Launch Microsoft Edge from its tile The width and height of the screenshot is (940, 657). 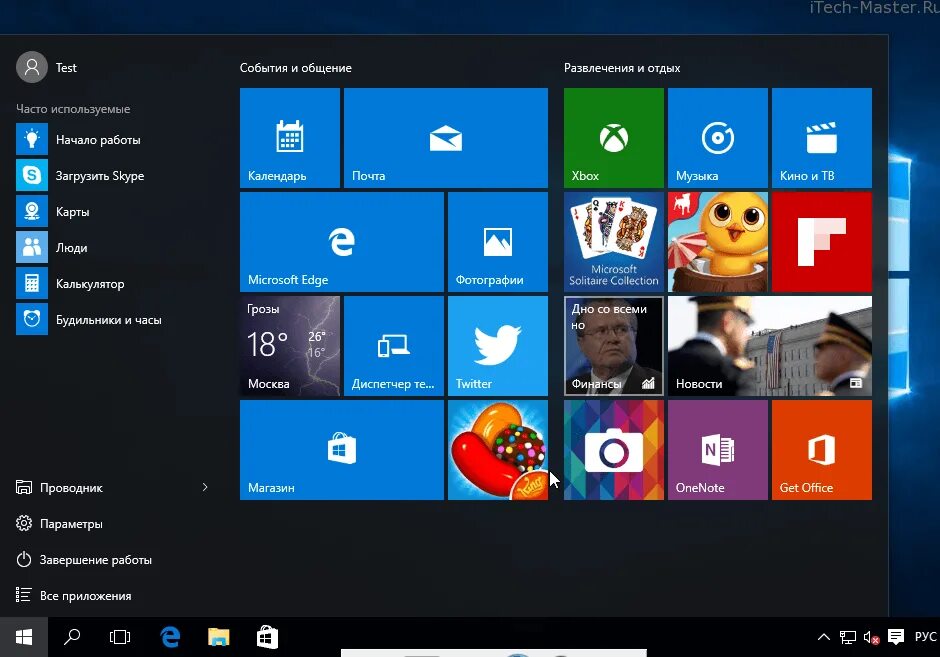pyautogui.click(x=341, y=241)
